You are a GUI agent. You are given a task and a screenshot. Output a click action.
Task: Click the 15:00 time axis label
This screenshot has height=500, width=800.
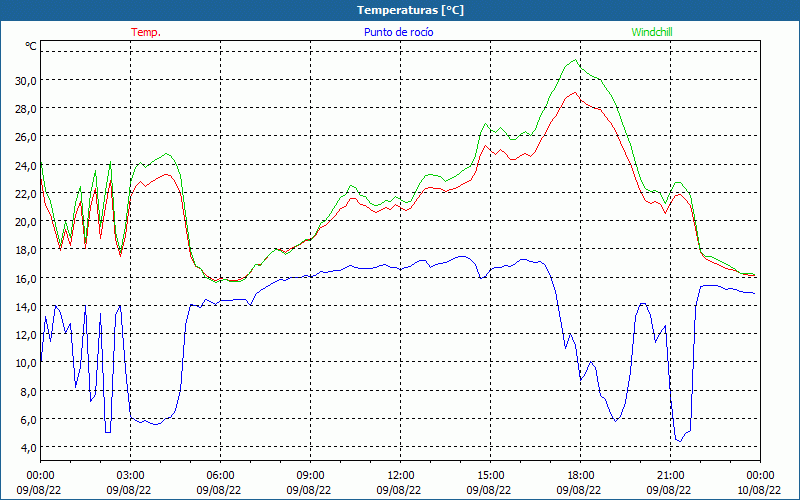(490, 476)
